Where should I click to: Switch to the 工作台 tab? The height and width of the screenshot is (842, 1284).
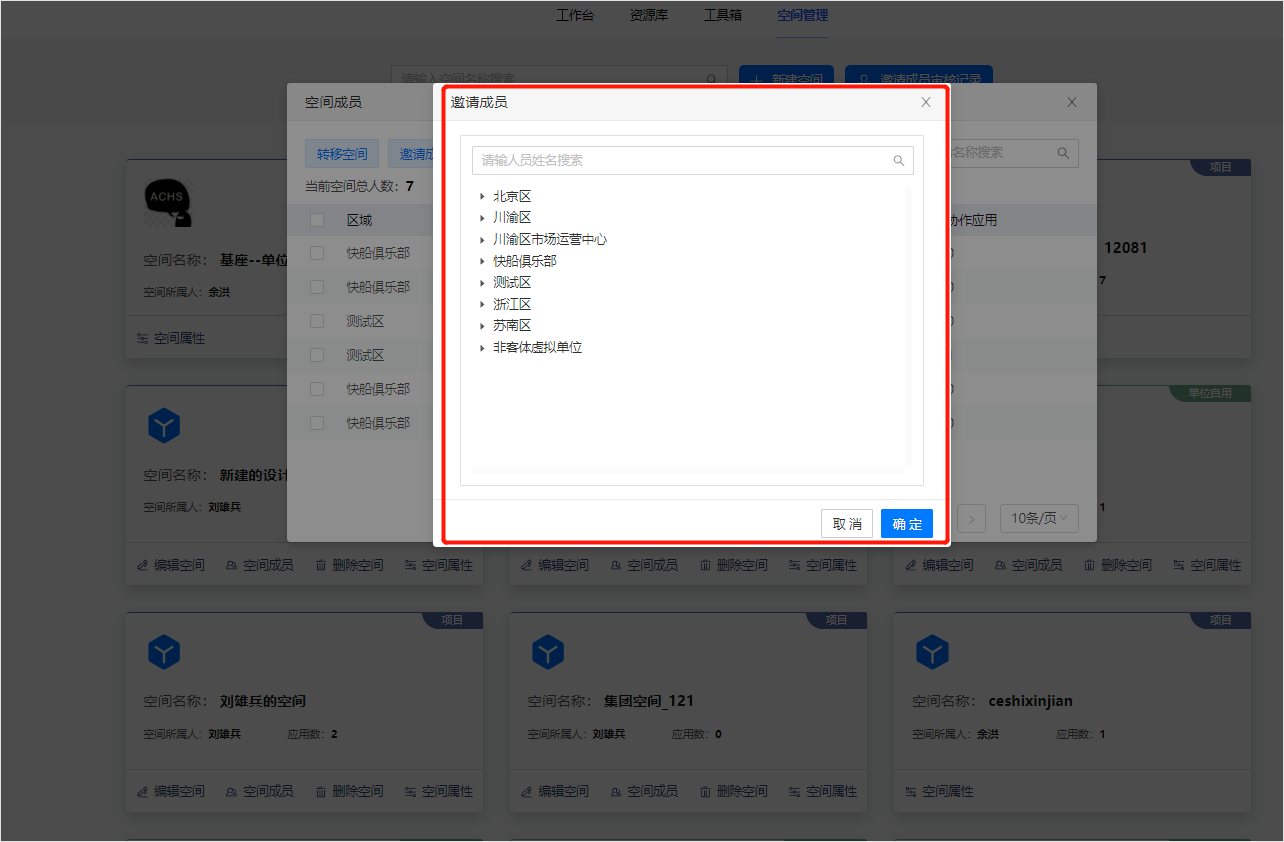575,15
